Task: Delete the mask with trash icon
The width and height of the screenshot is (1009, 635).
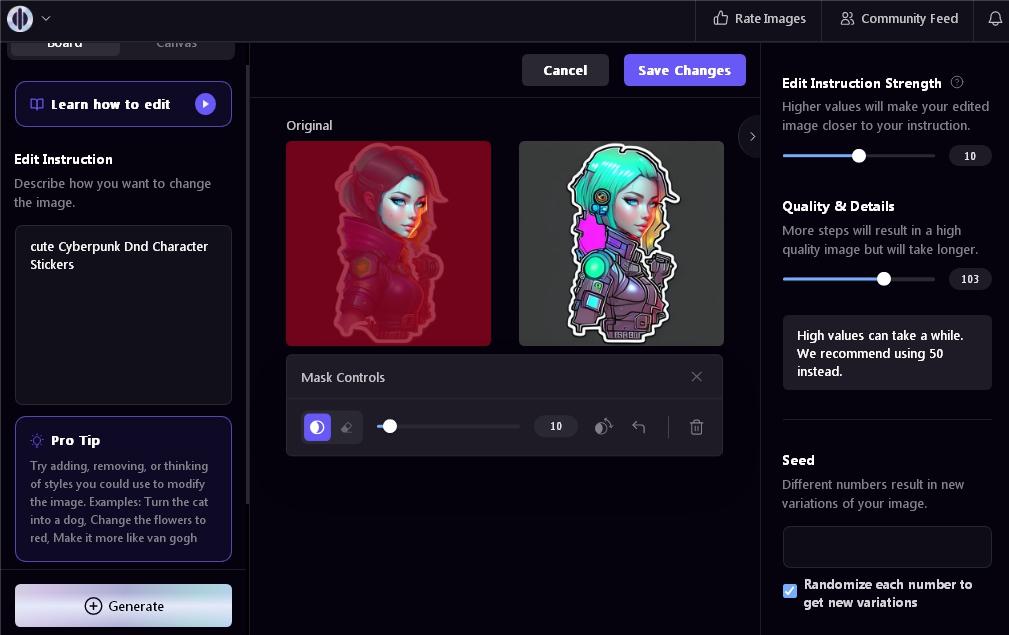Action: pos(696,427)
